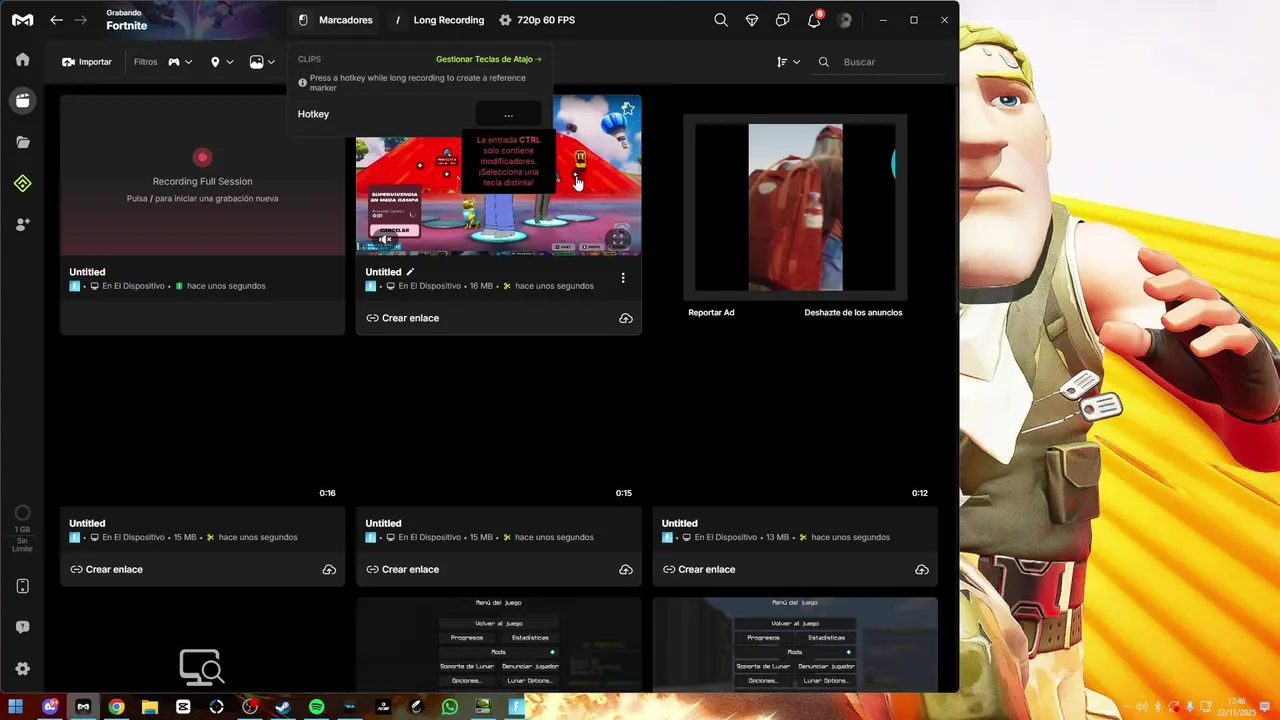This screenshot has height=720, width=1280.
Task: Open the notifications bell with the red badge
Action: [x=814, y=20]
